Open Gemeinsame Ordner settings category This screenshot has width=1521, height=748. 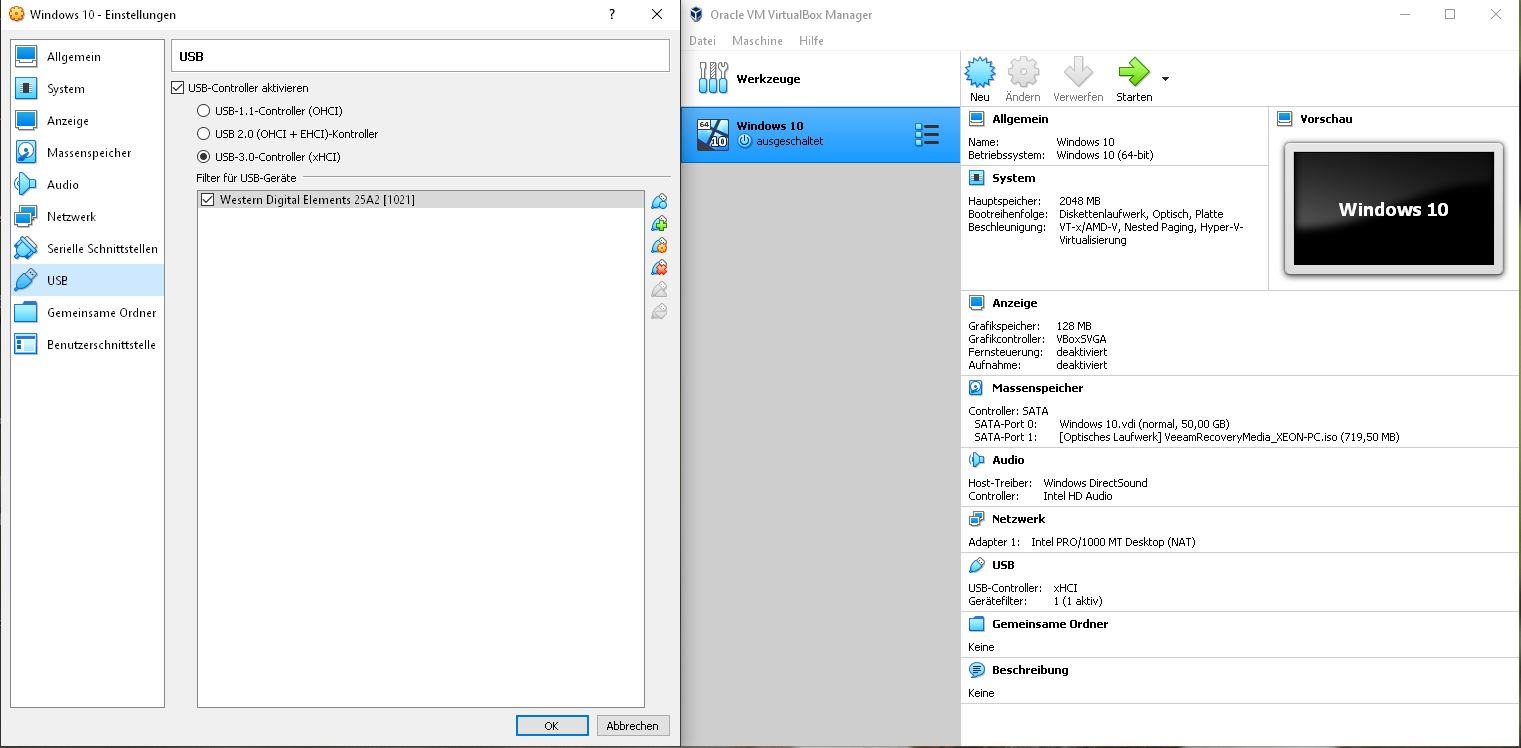click(88, 313)
